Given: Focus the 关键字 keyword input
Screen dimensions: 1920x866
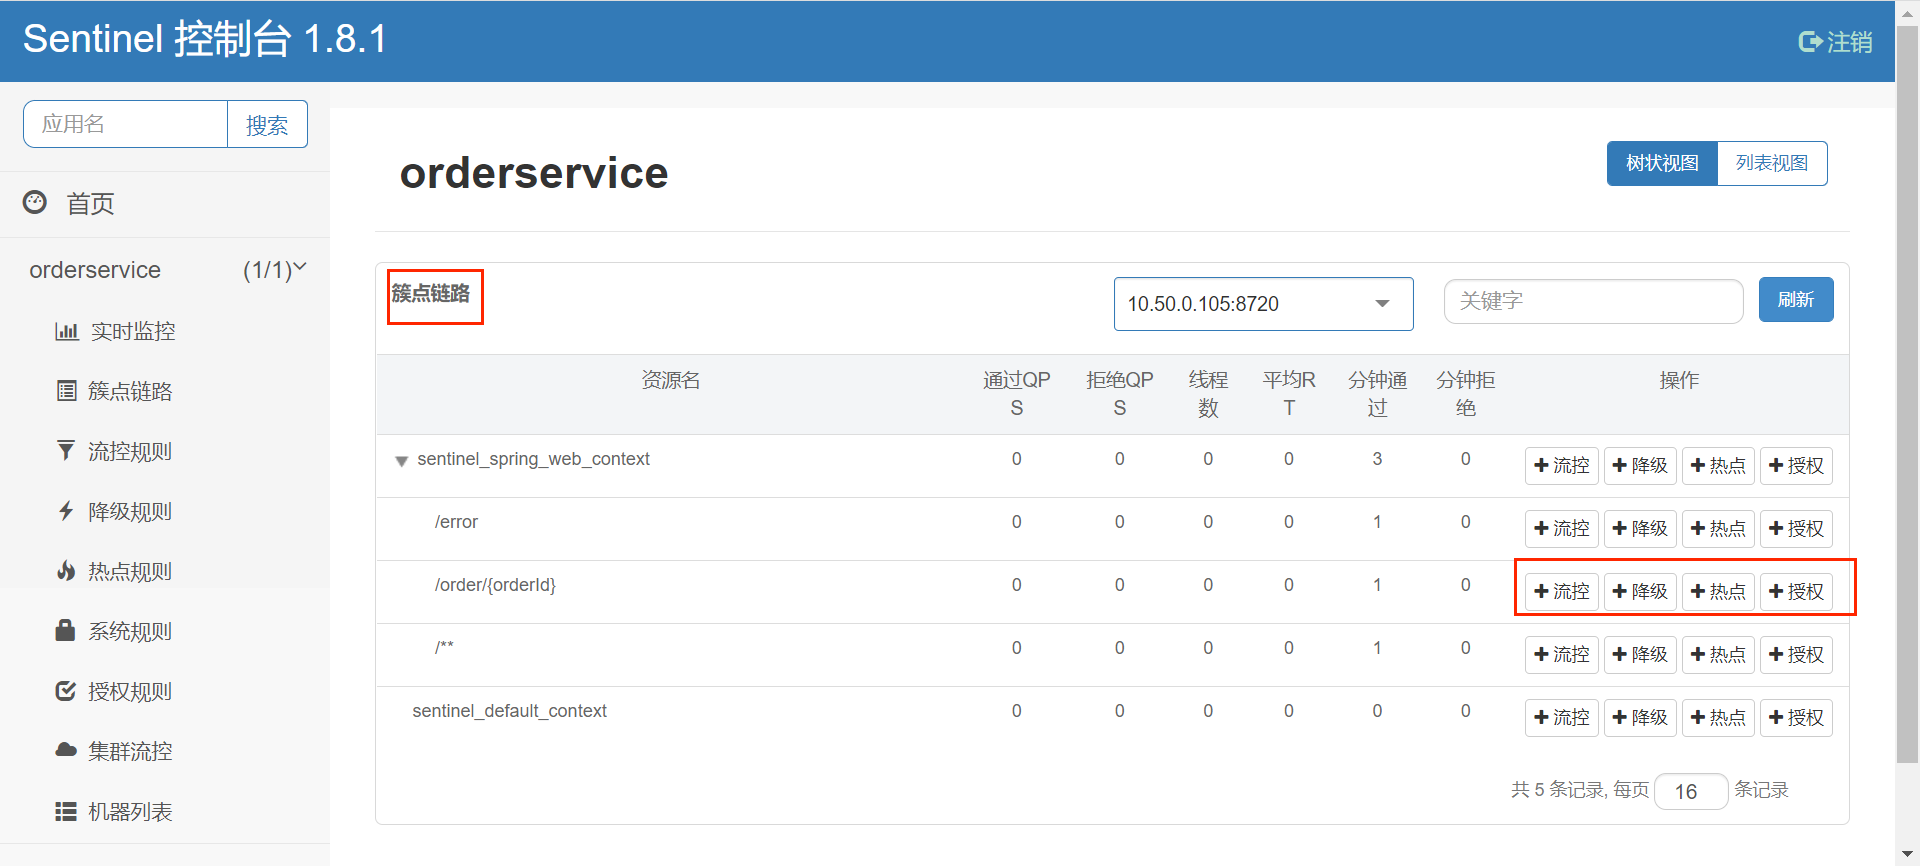Looking at the screenshot, I should click(1593, 301).
